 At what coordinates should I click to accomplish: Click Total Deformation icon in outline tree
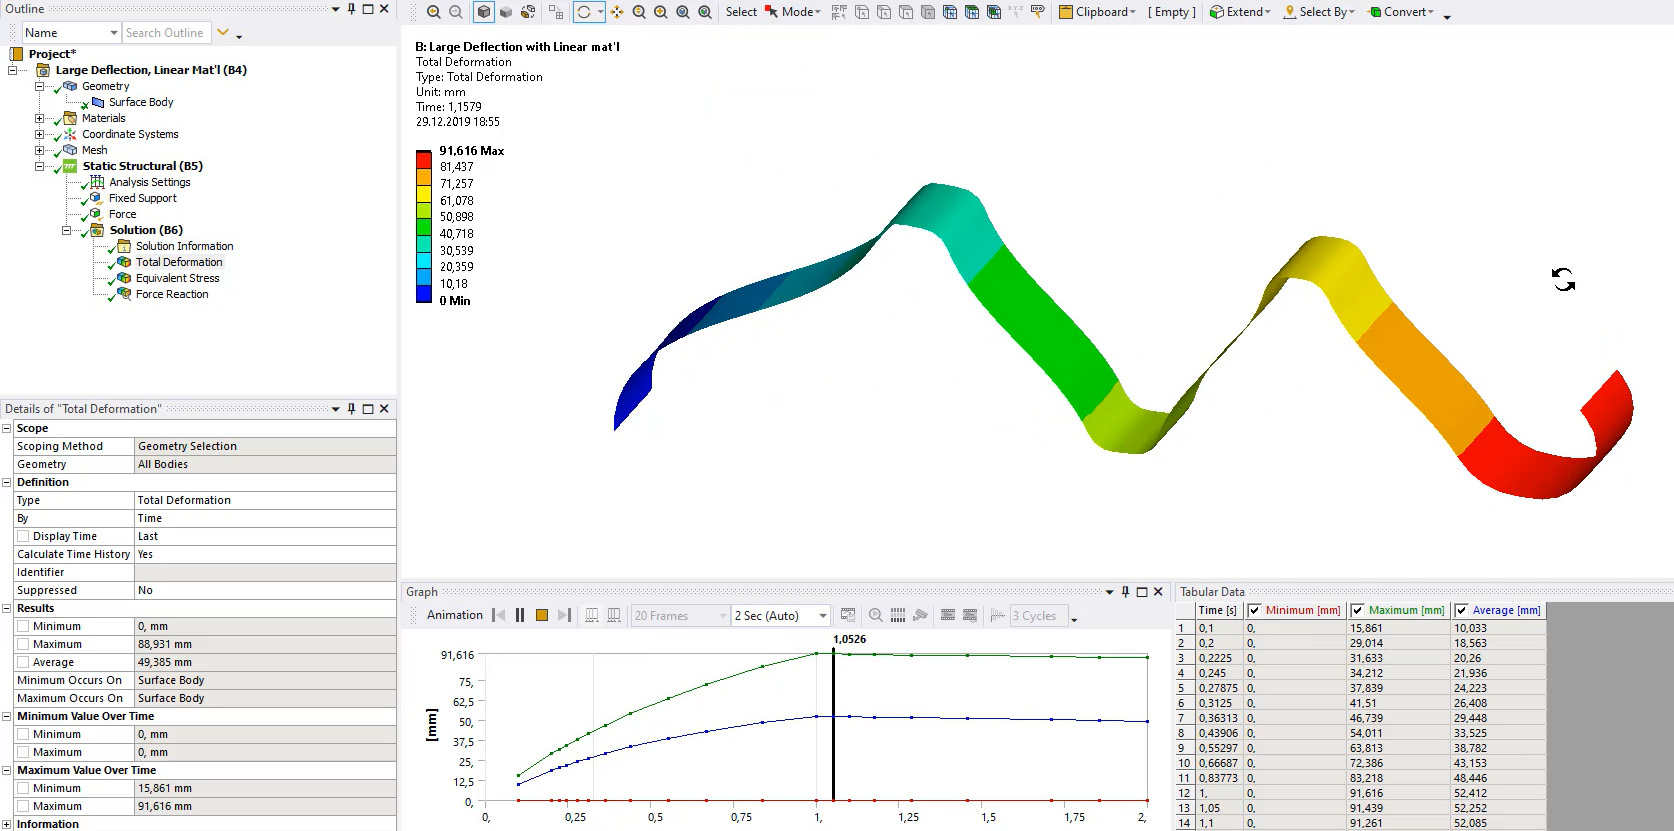(124, 262)
